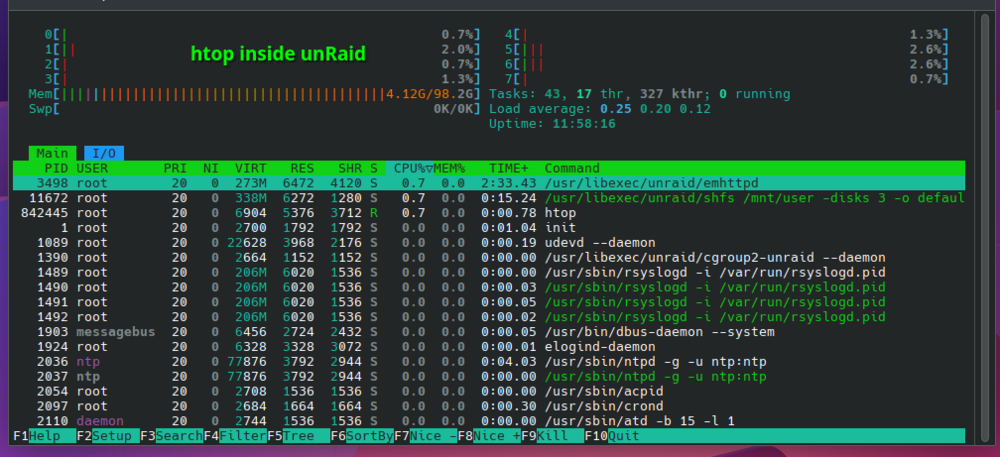Sort by USER column header
Viewport: 1000px width, 457px height.
[x=92, y=168]
